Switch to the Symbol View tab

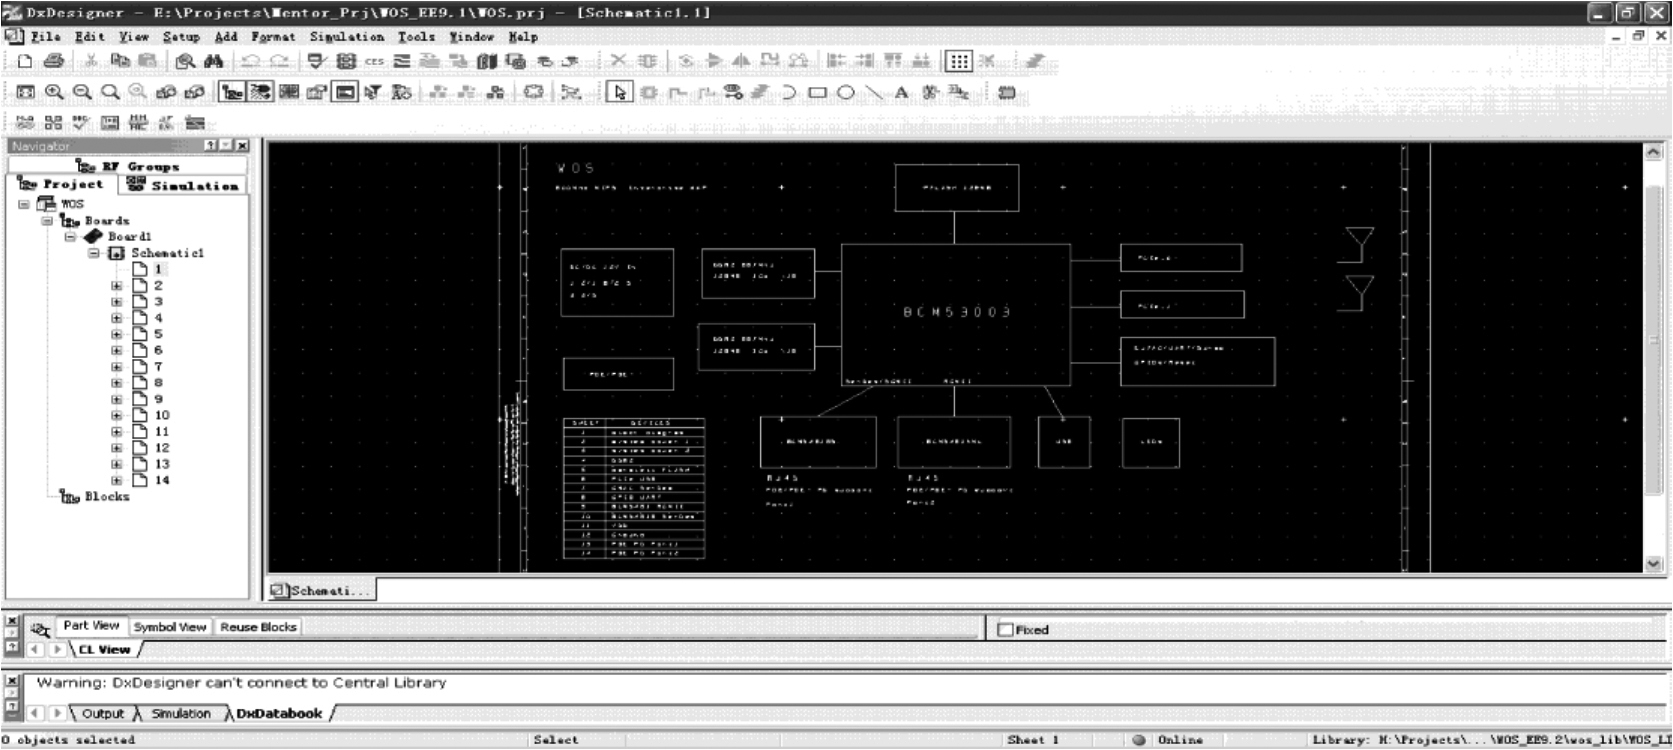(170, 627)
